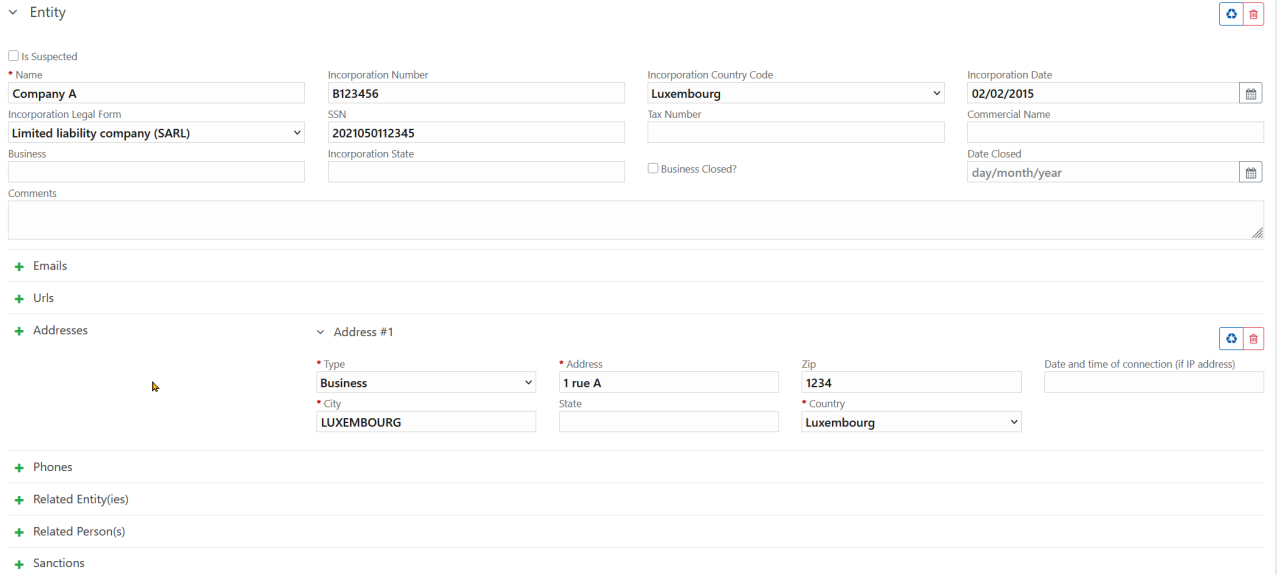Click the Phones section label

click(53, 468)
